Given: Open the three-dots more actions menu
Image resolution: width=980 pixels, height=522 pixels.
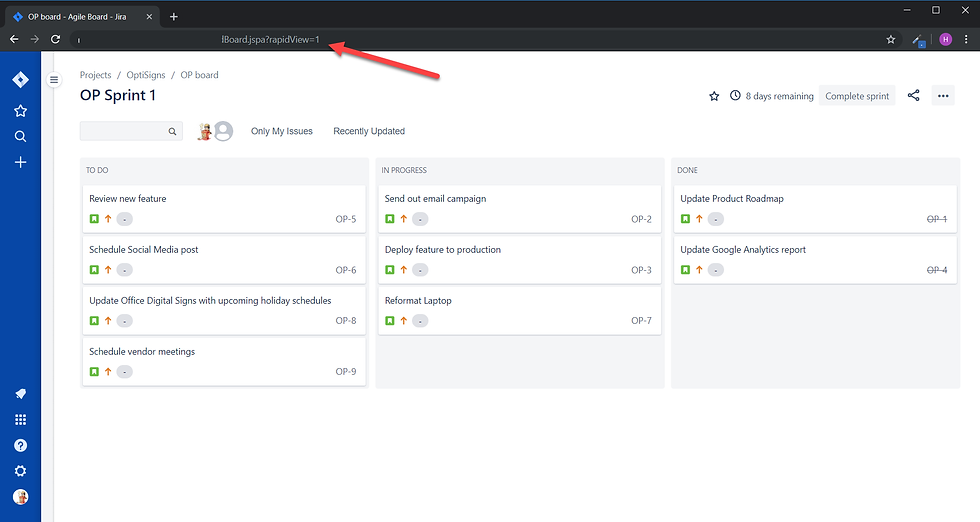Looking at the screenshot, I should click(x=942, y=96).
